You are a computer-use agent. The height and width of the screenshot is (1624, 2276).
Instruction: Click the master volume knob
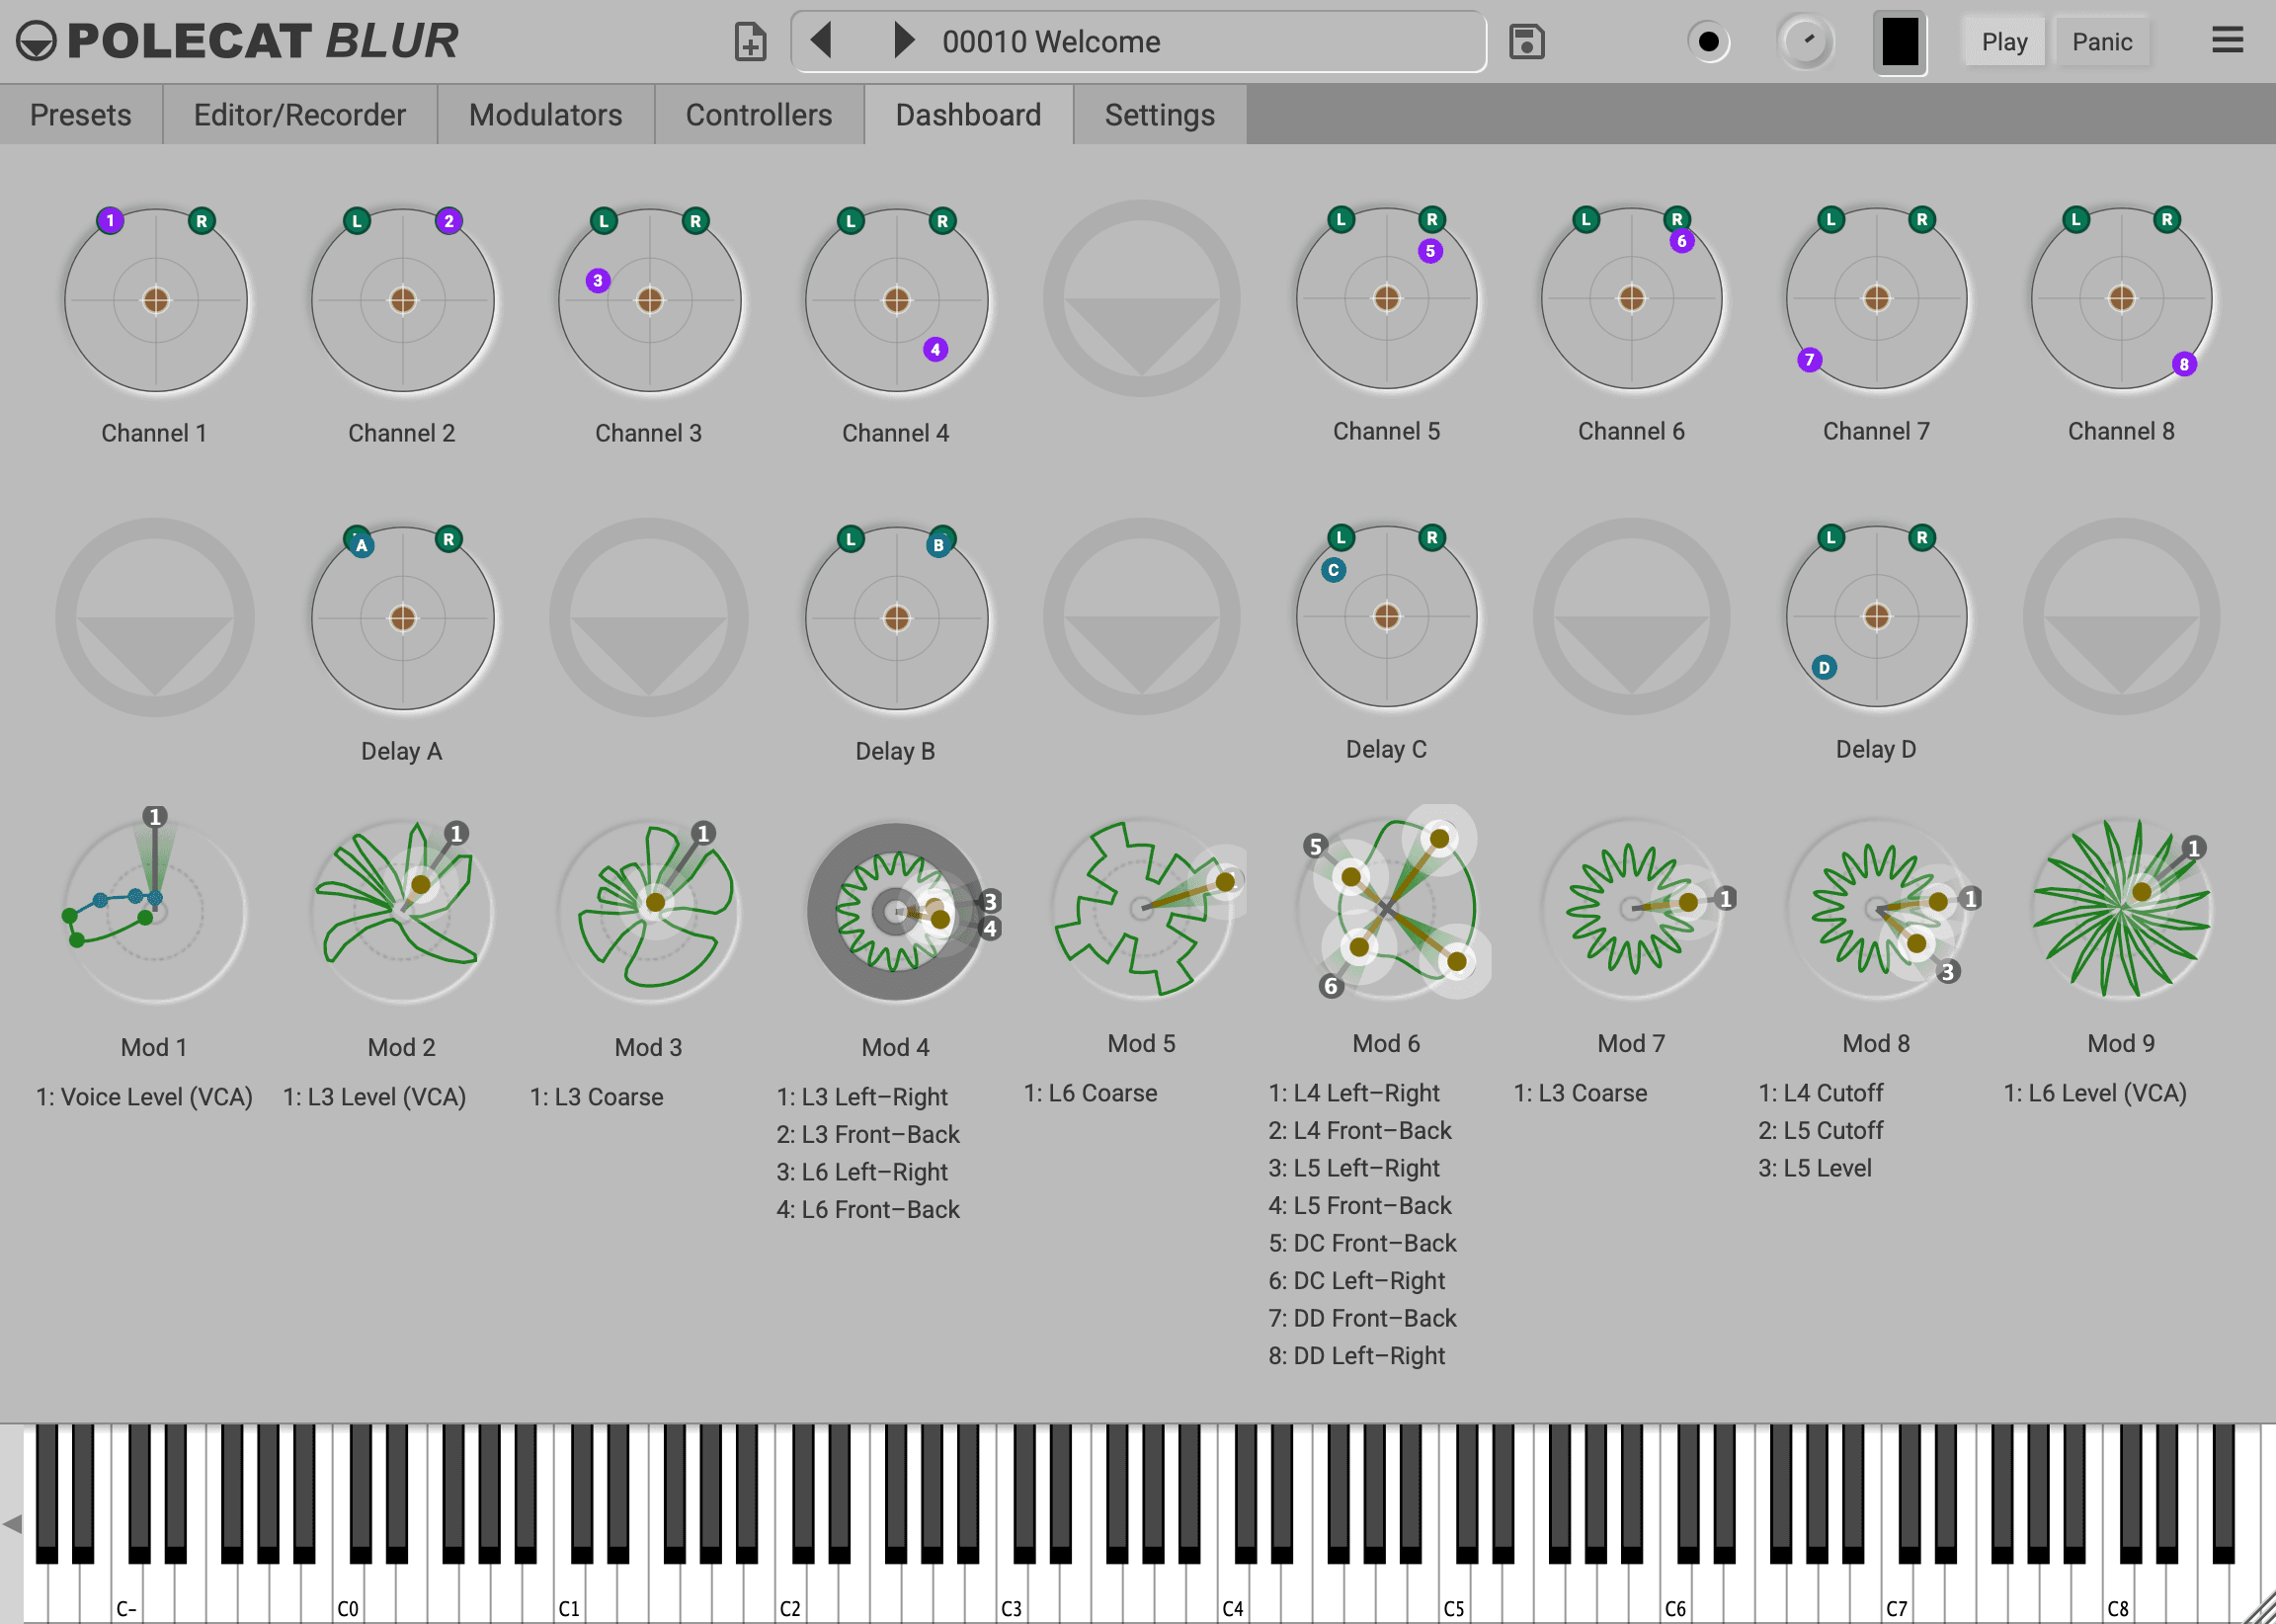click(x=1806, y=42)
